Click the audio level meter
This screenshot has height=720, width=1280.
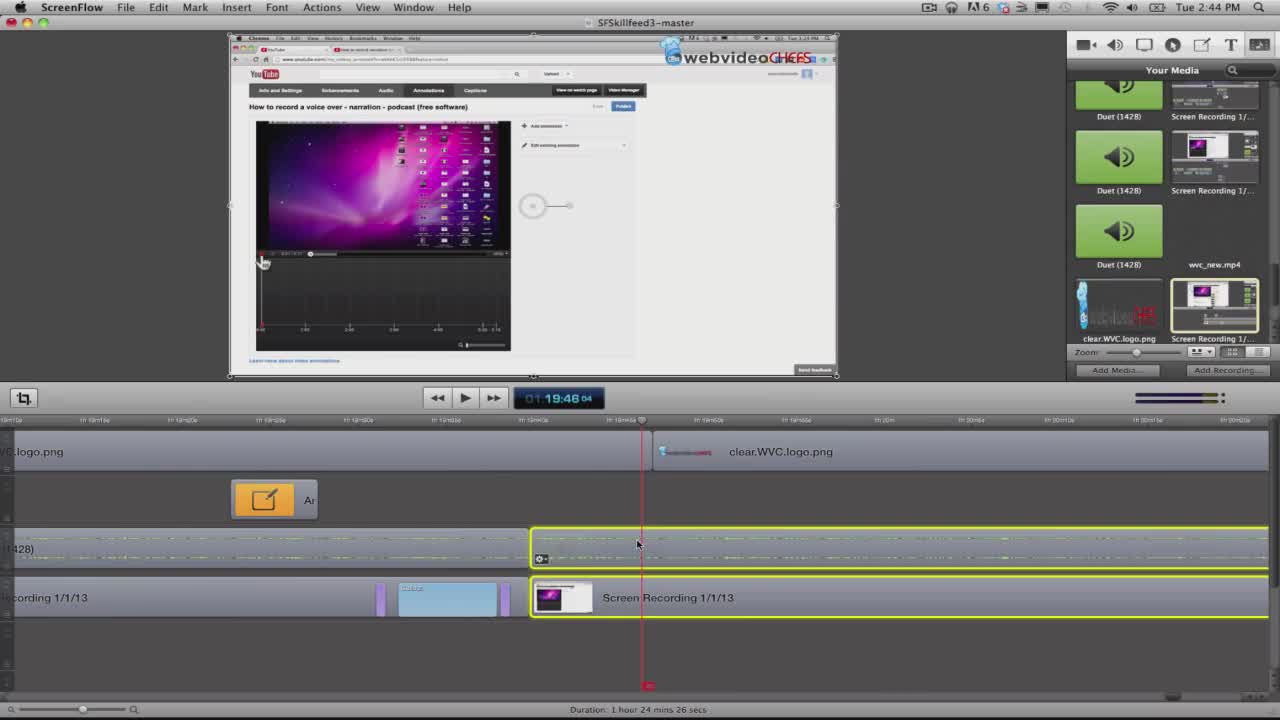pos(1179,398)
